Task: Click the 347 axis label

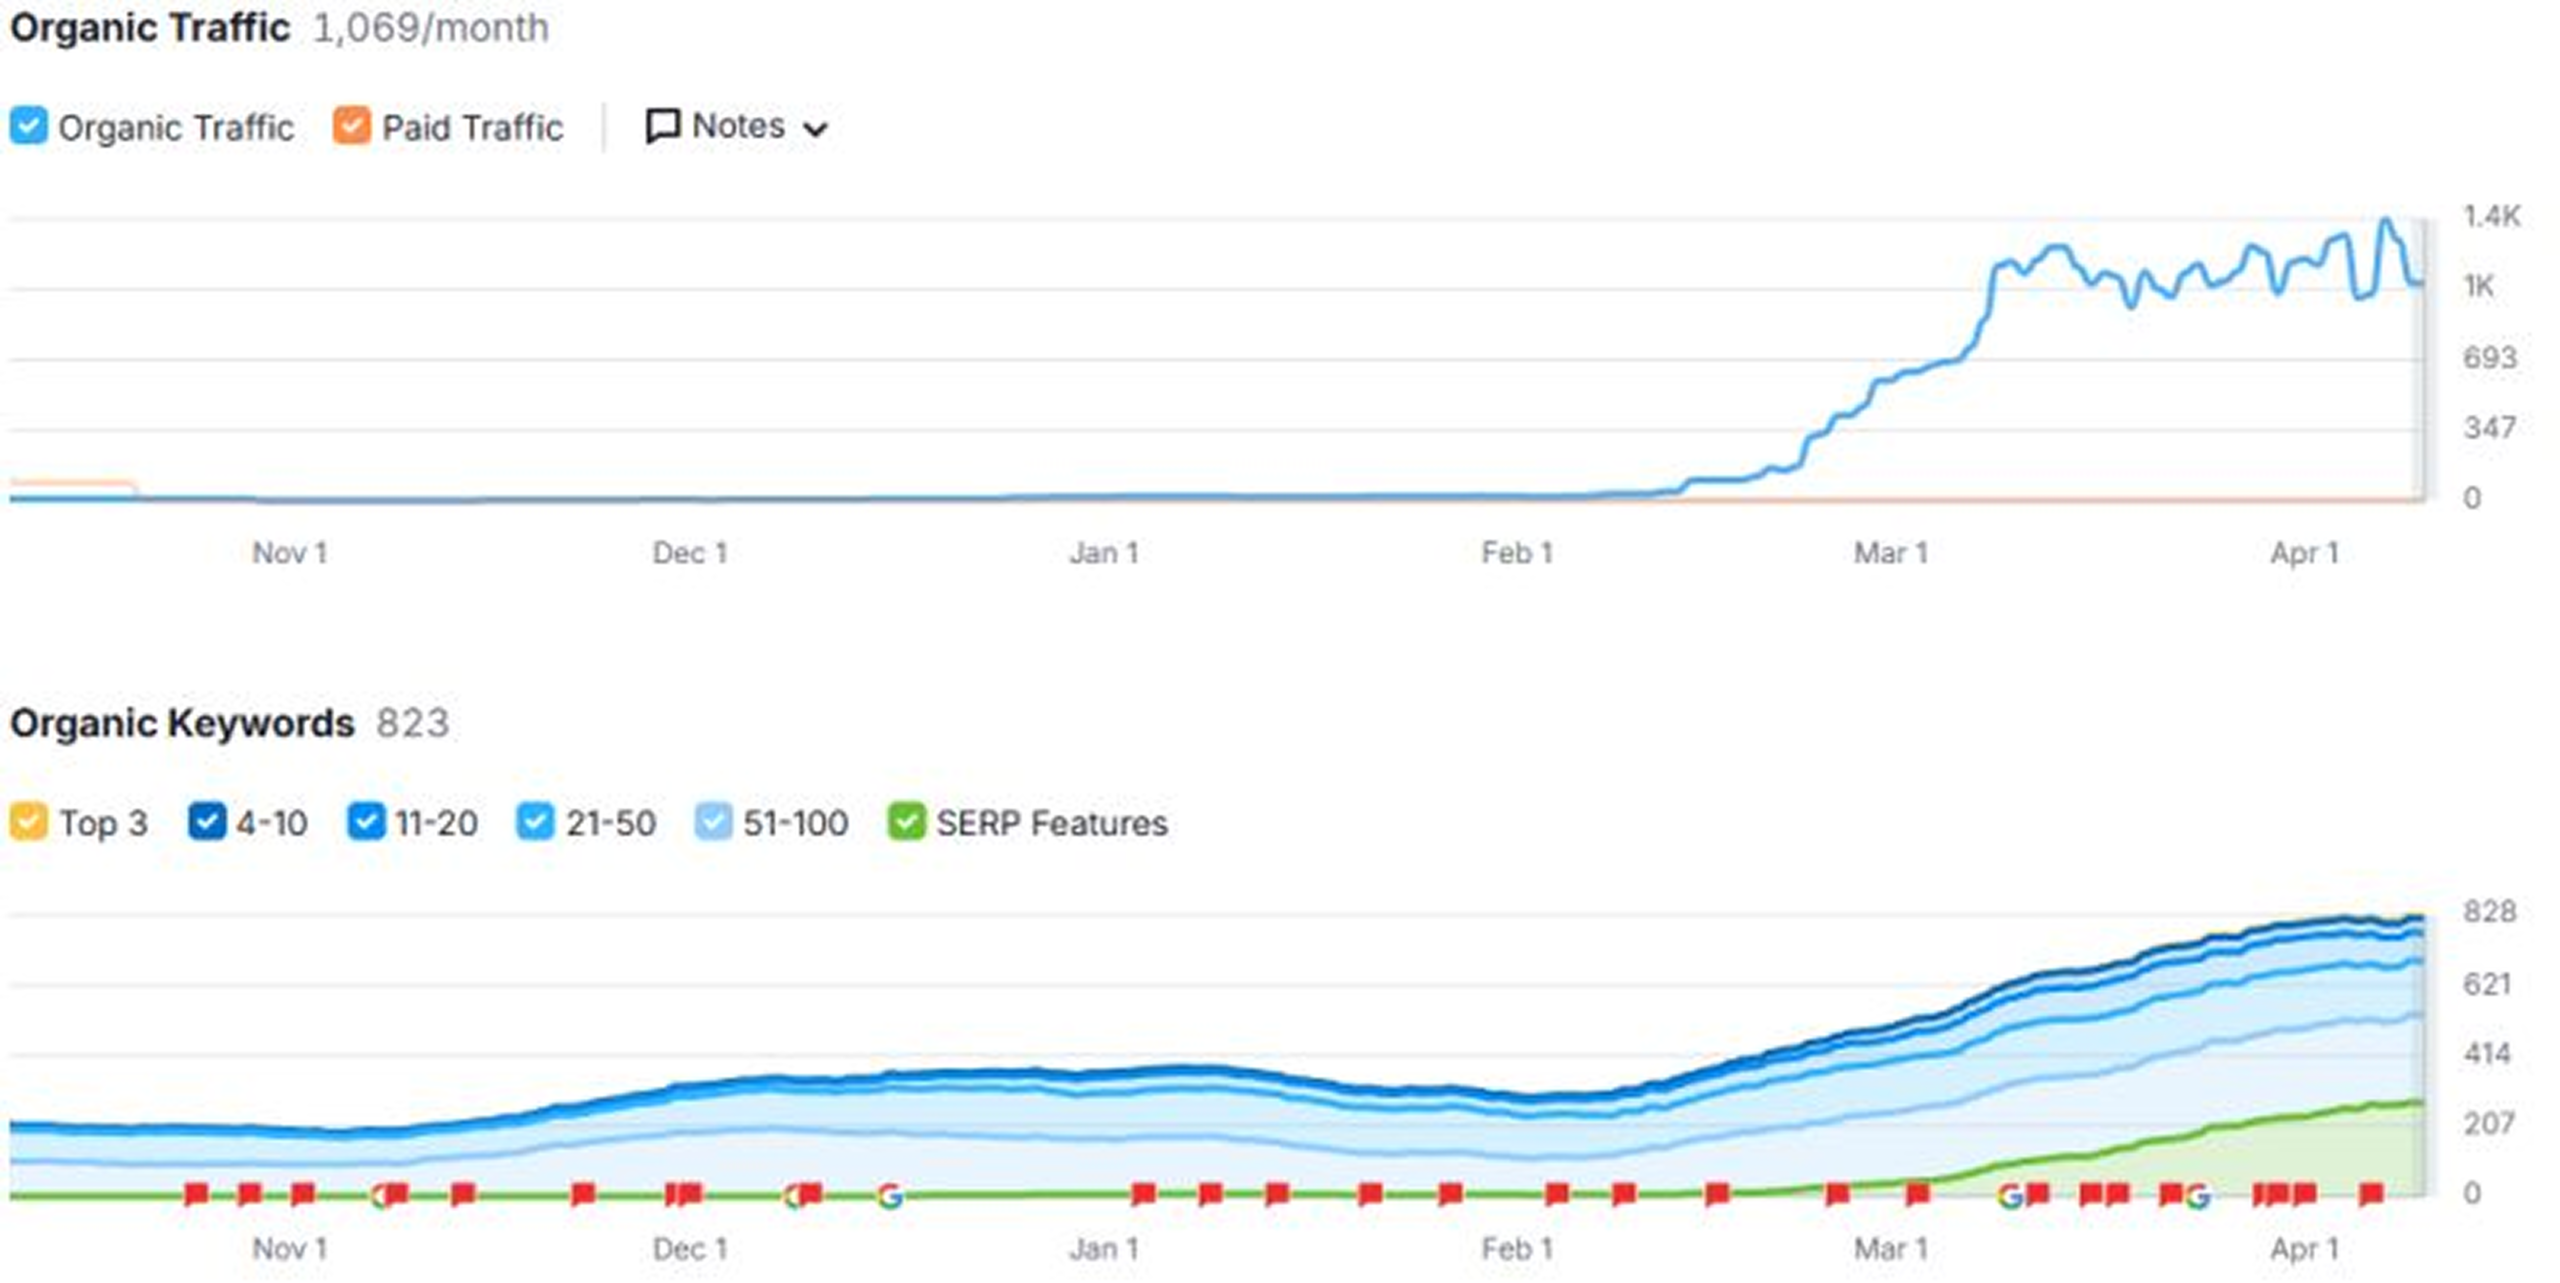Action: [2489, 428]
